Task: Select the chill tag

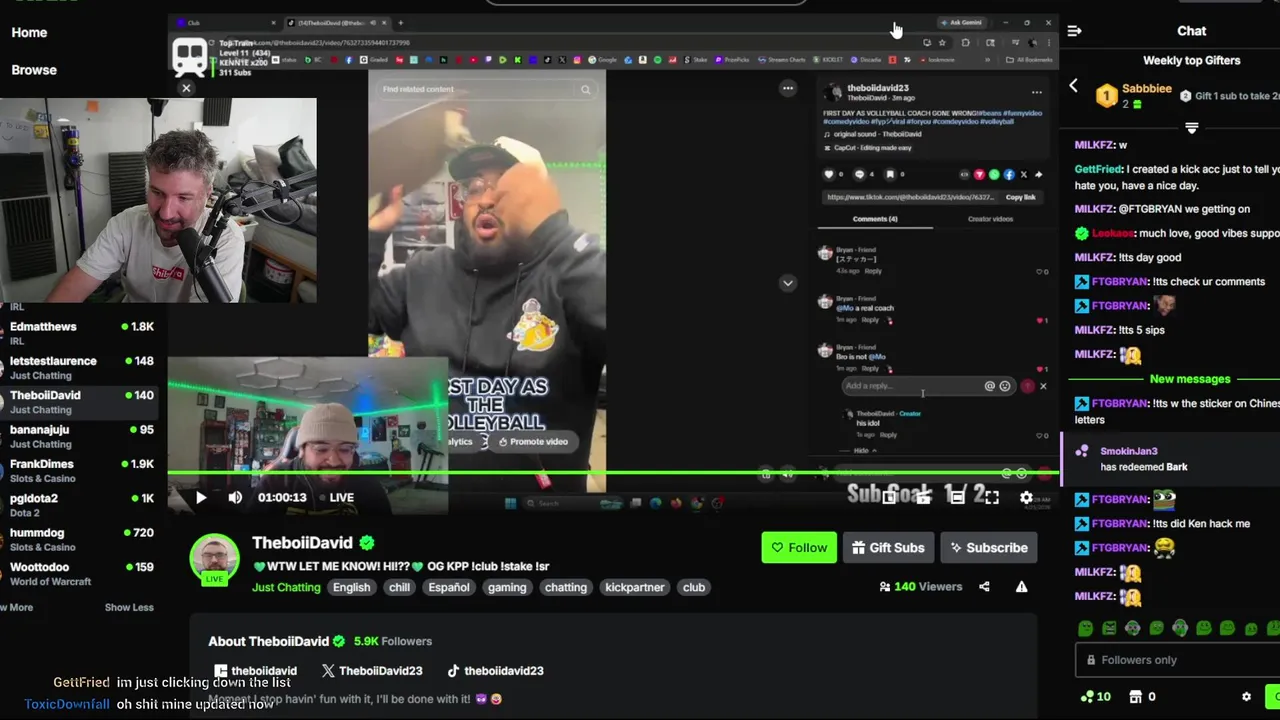Action: tap(399, 587)
